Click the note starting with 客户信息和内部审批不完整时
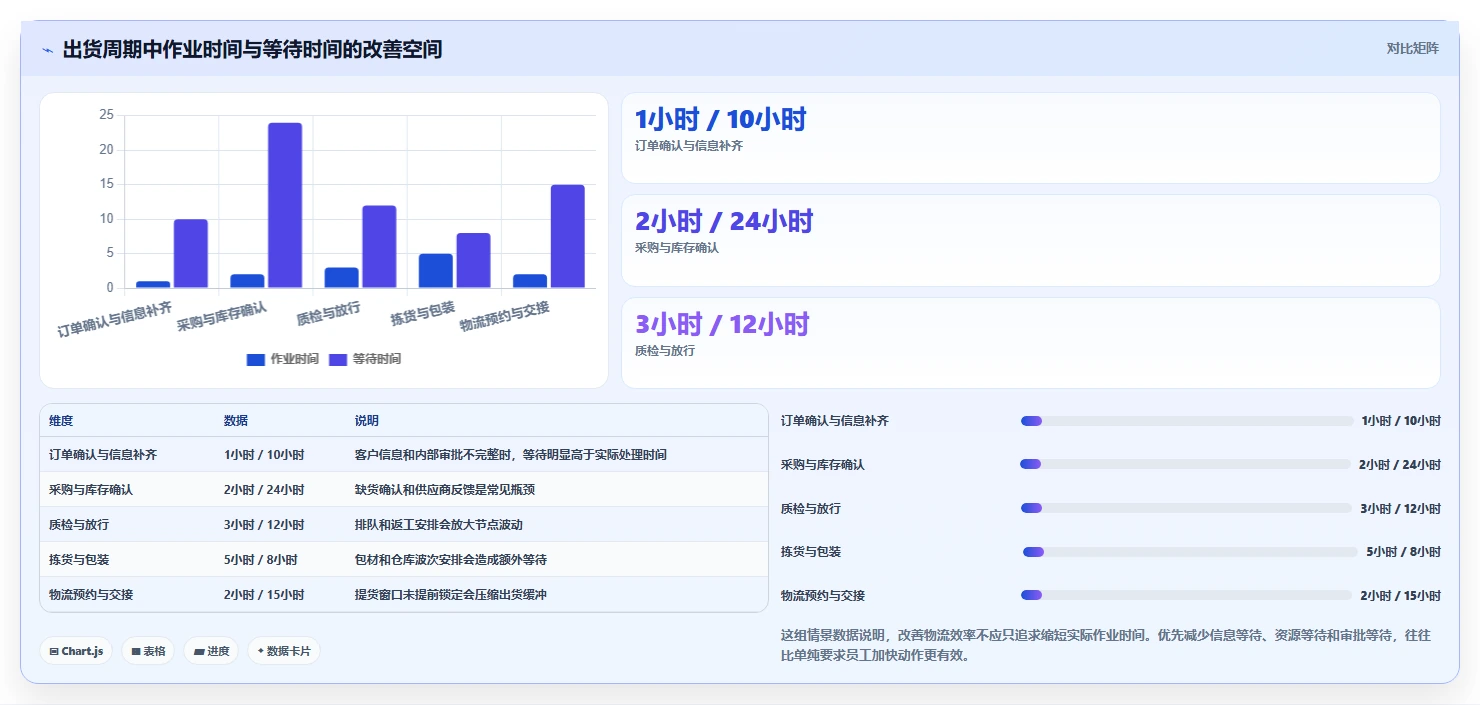1480x705 pixels. 511,455
